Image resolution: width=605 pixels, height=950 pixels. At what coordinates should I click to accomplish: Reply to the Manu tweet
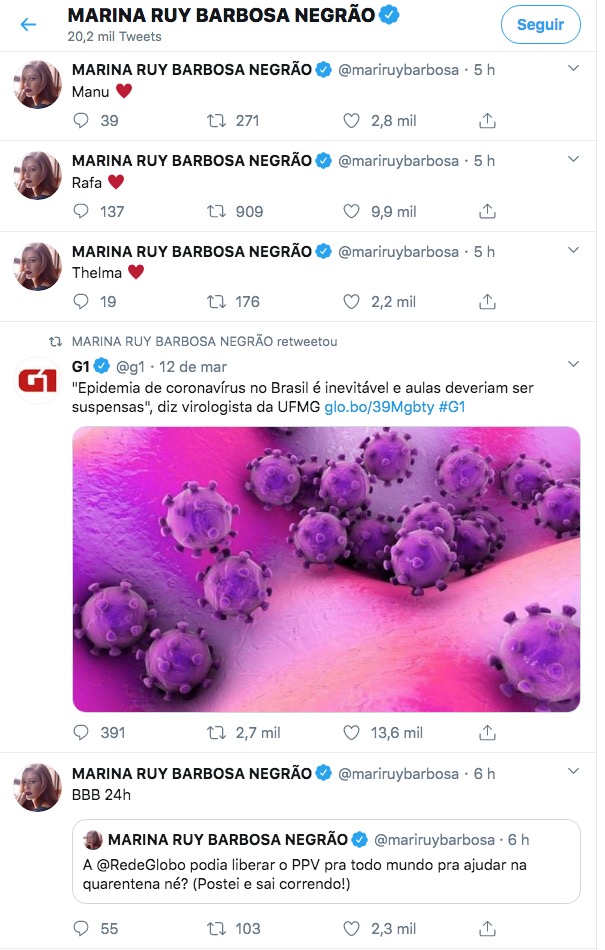pyautogui.click(x=82, y=121)
